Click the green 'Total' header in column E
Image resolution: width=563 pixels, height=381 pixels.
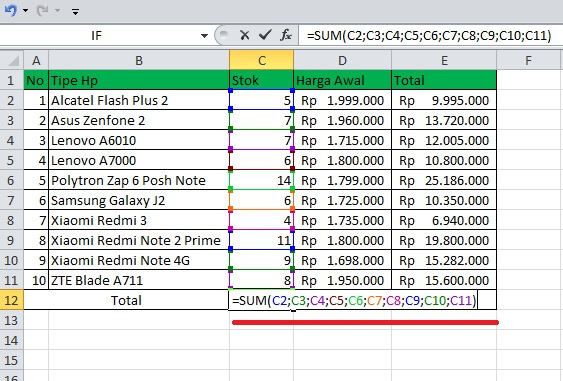click(444, 80)
